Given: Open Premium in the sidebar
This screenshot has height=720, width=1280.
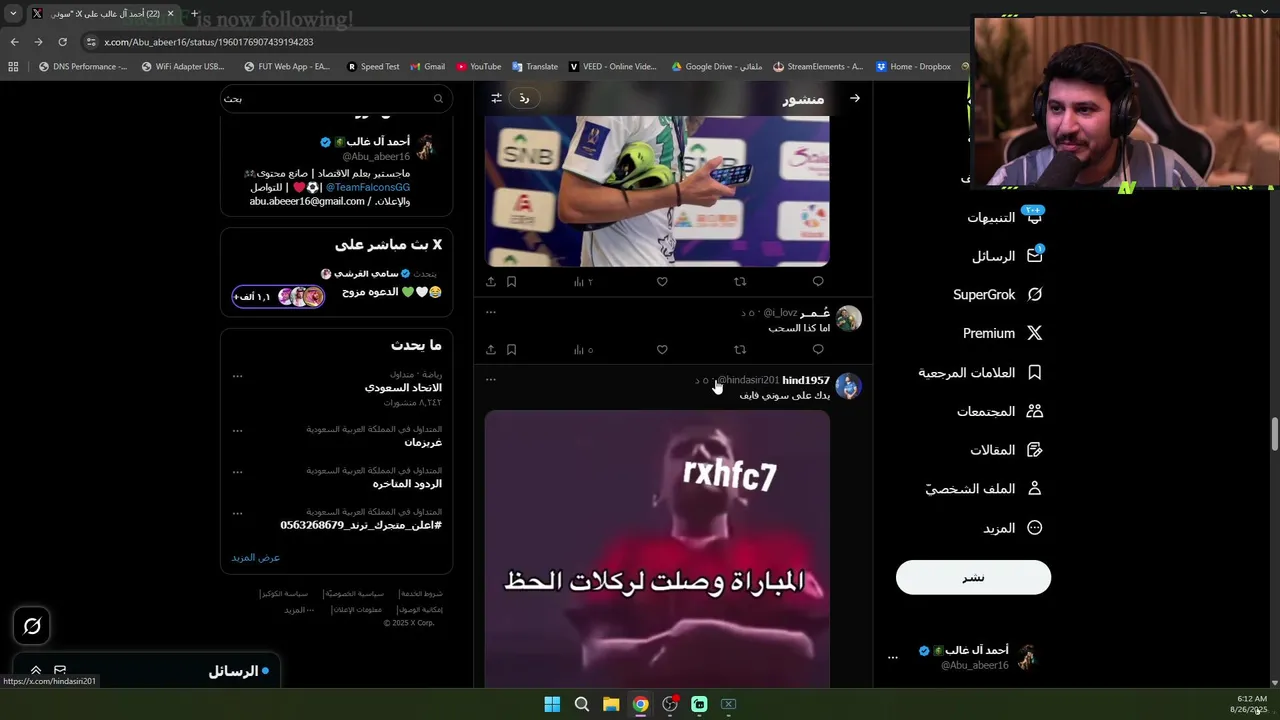Looking at the screenshot, I should [1002, 333].
